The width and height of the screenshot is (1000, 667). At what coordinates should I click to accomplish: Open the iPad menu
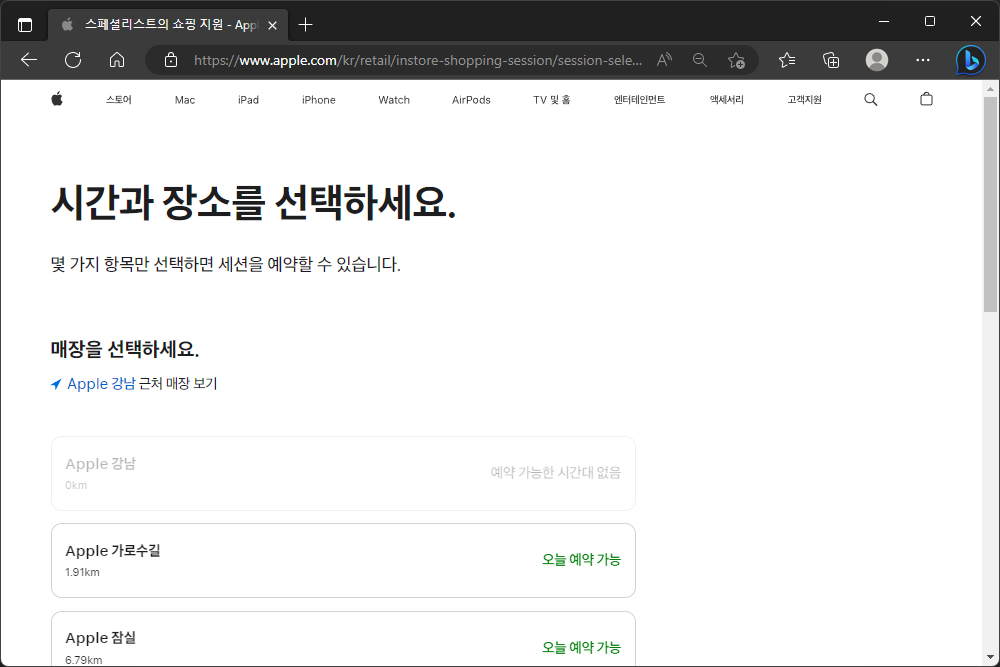coord(248,99)
